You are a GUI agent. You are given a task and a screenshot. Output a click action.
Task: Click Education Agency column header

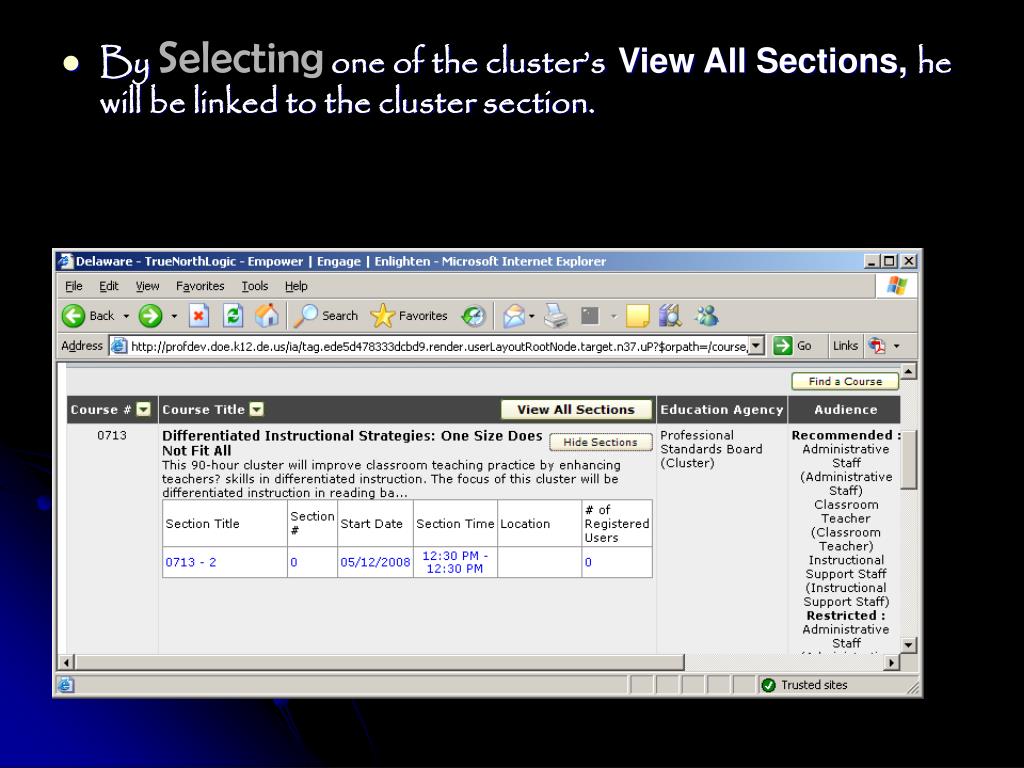722,409
